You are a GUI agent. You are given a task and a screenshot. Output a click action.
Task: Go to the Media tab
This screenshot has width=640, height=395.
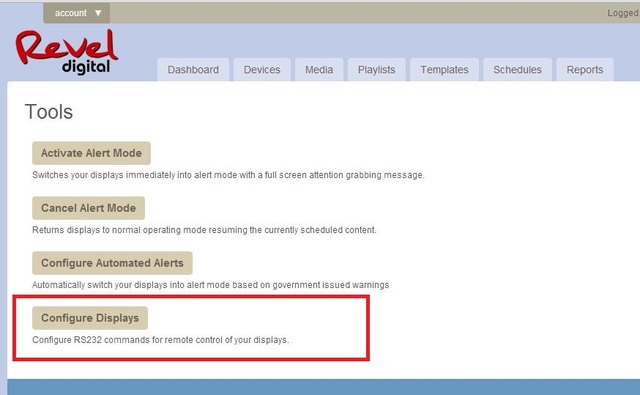(319, 70)
